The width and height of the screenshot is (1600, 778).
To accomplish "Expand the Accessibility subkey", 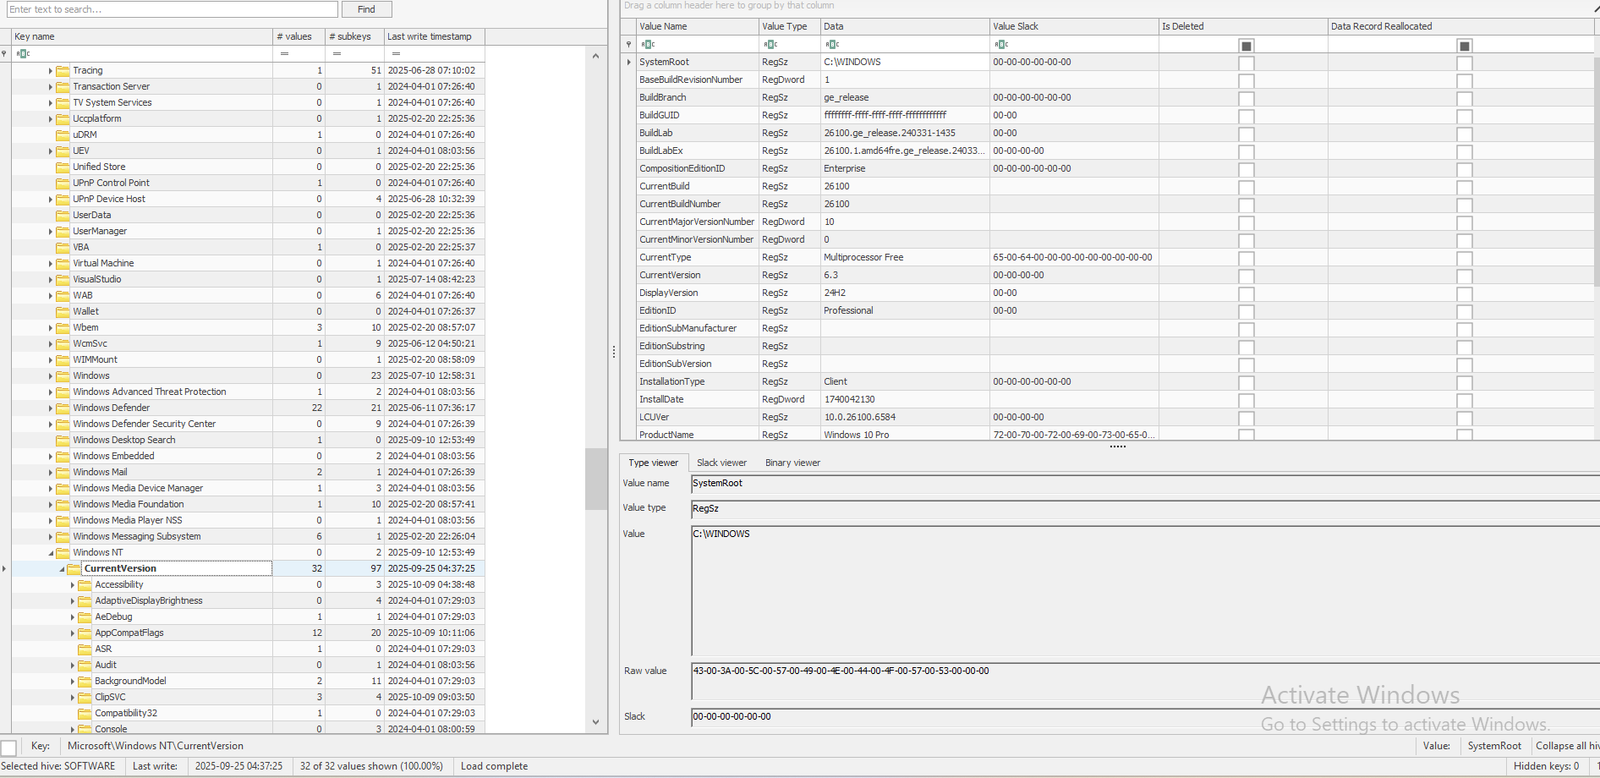I will [x=73, y=585].
